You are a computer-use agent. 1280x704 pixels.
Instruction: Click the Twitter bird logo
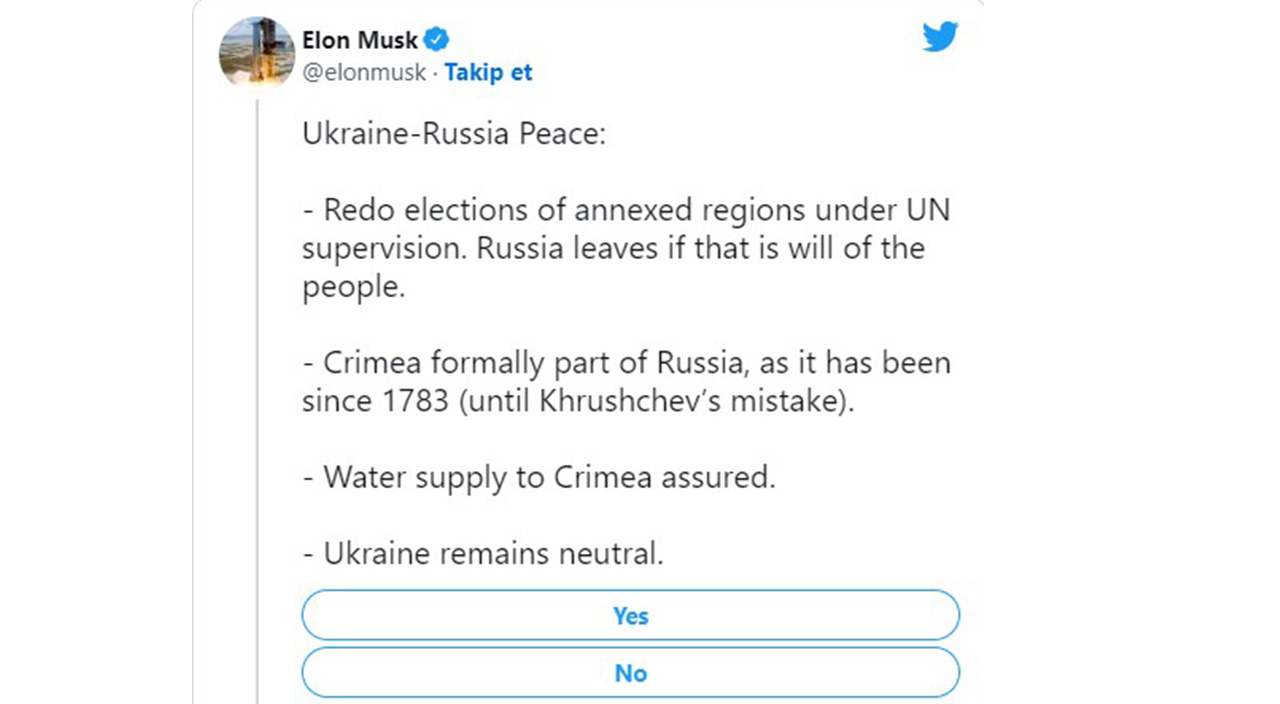click(x=940, y=37)
